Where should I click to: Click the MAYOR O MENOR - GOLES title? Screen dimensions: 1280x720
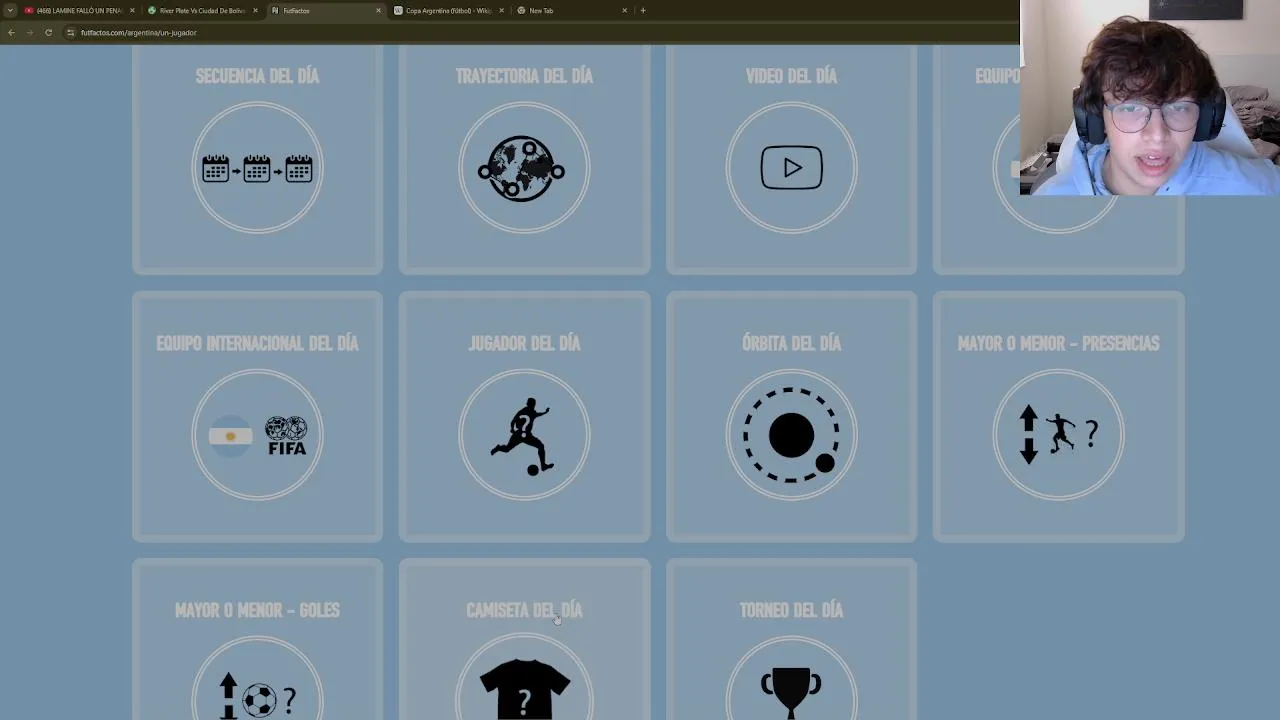[x=257, y=610]
